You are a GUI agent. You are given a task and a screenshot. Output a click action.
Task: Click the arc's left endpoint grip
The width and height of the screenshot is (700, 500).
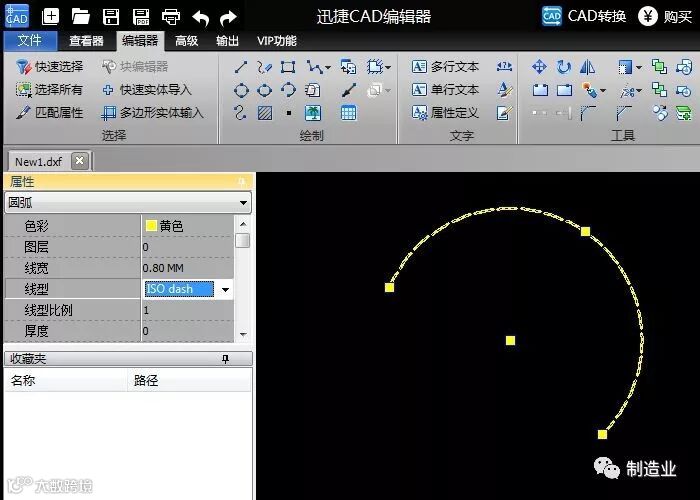(x=390, y=287)
